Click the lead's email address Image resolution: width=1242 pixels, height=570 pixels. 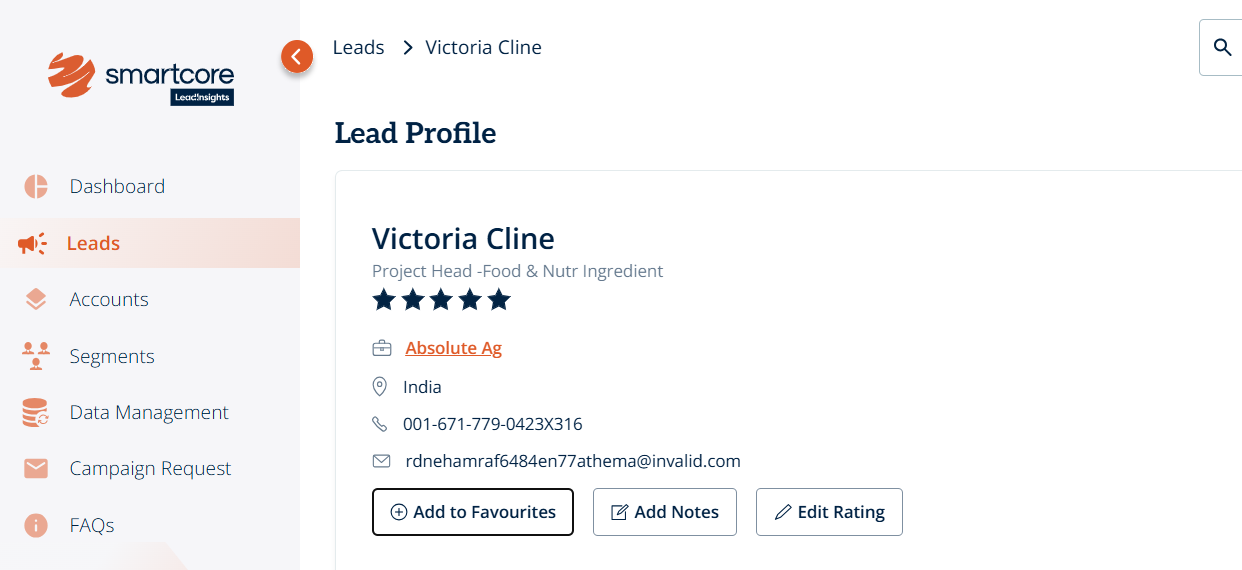[x=572, y=461]
